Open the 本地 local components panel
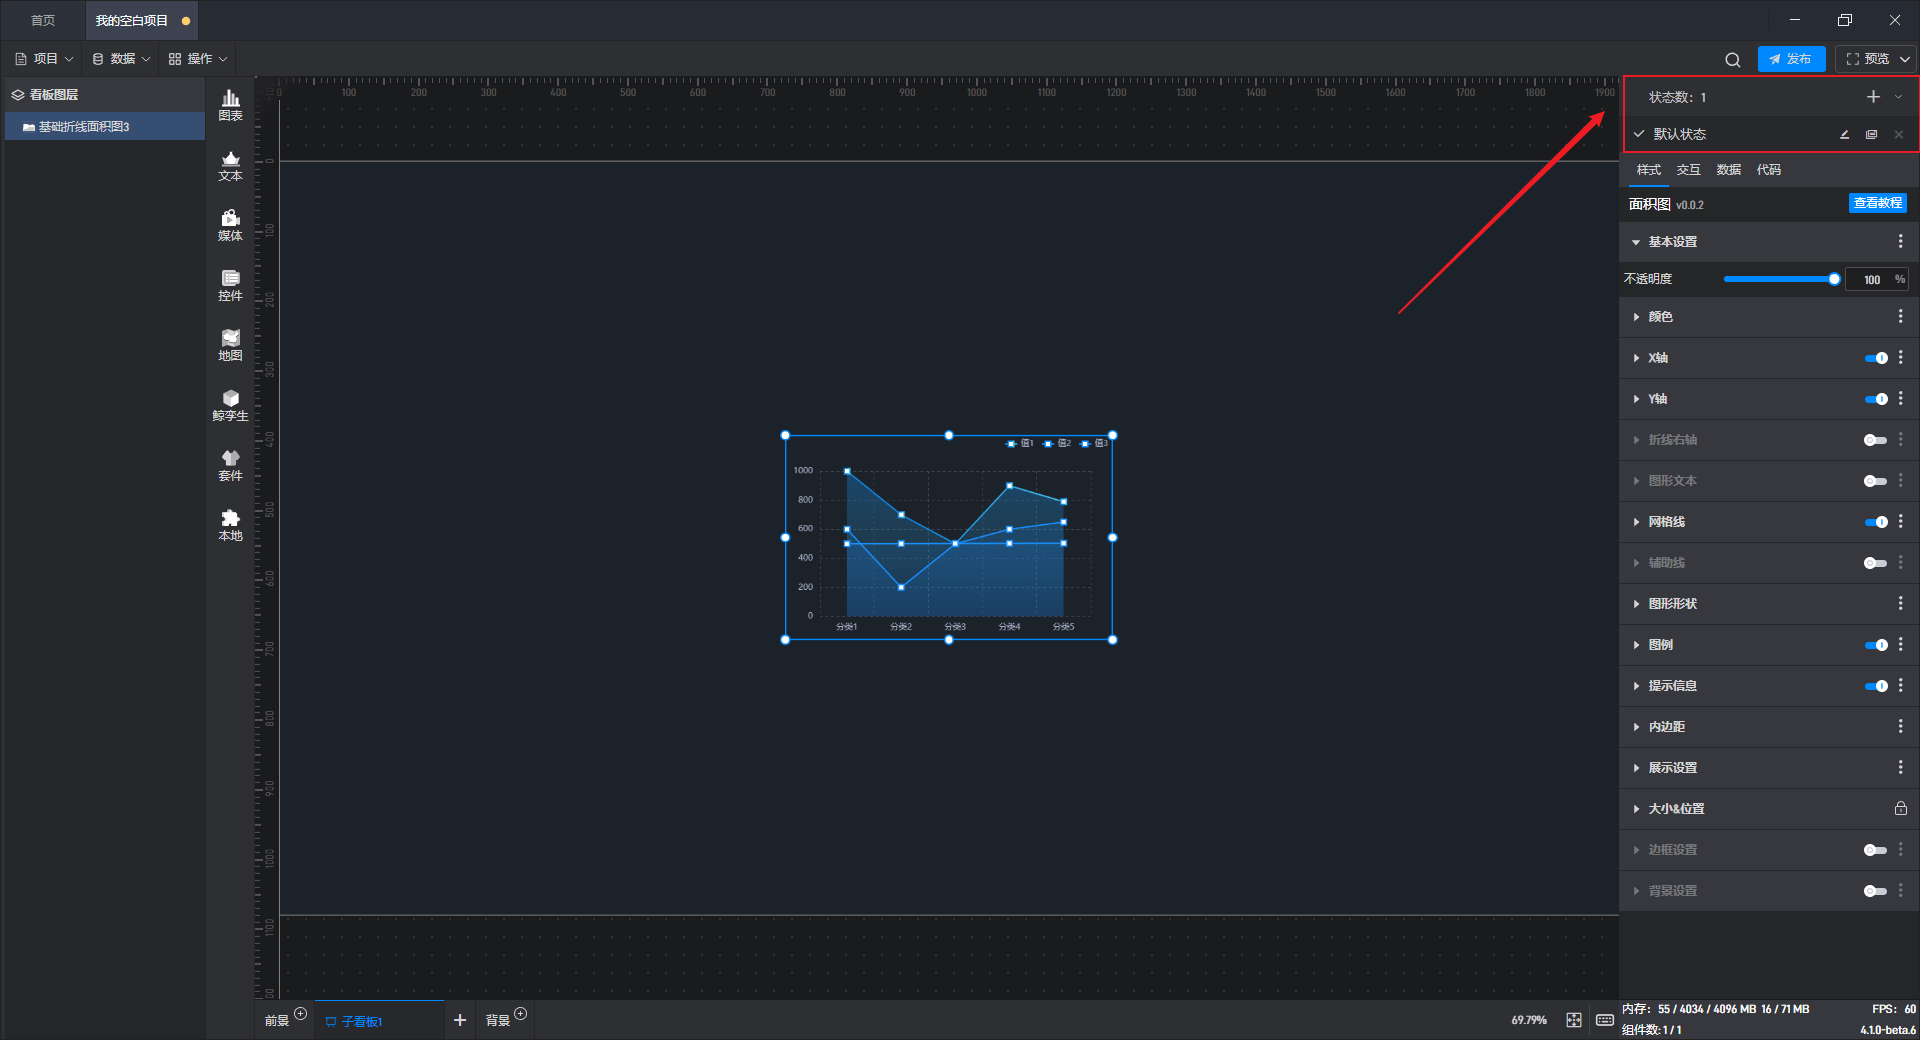 coord(230,525)
